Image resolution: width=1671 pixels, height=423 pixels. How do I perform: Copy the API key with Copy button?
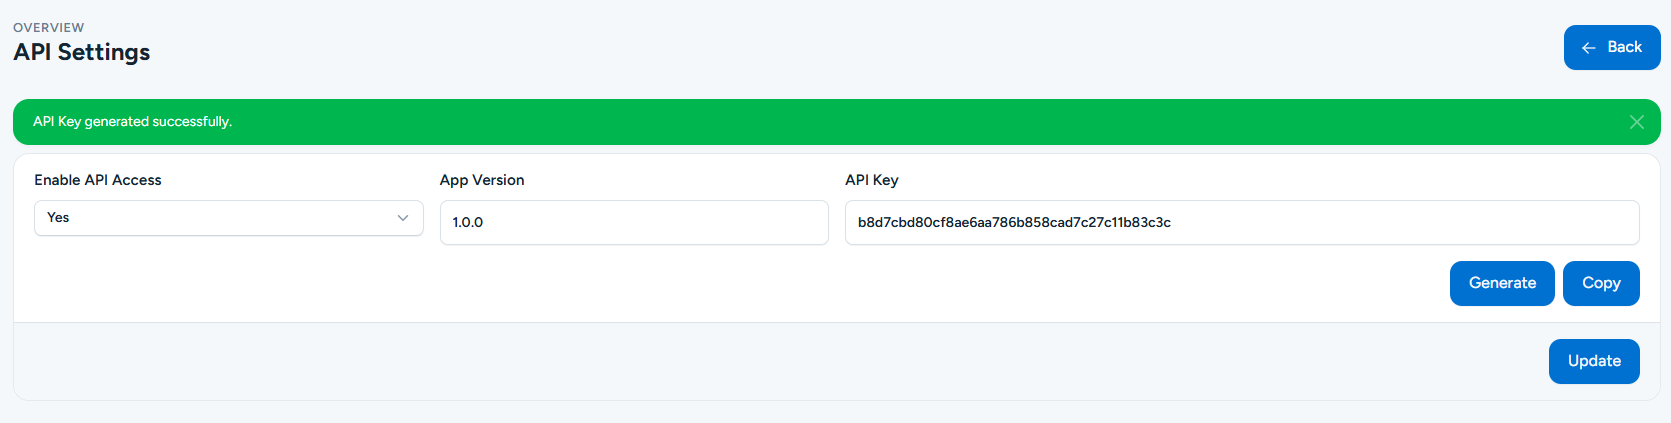pos(1600,283)
